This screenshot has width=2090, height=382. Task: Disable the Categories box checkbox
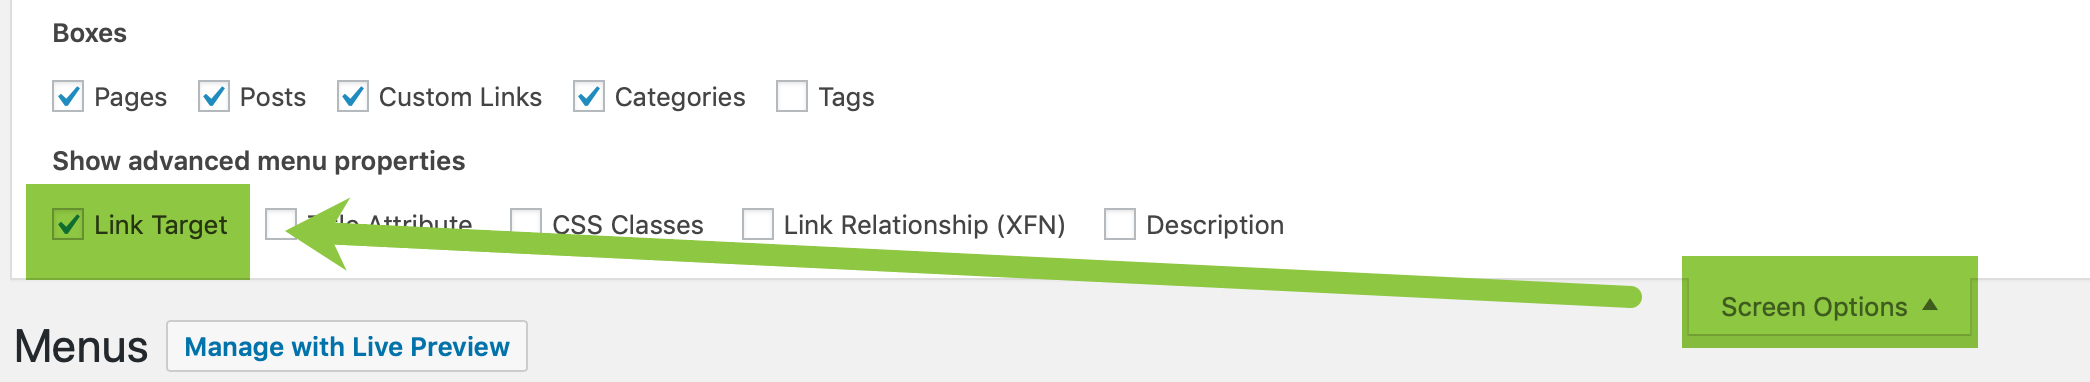pyautogui.click(x=589, y=96)
